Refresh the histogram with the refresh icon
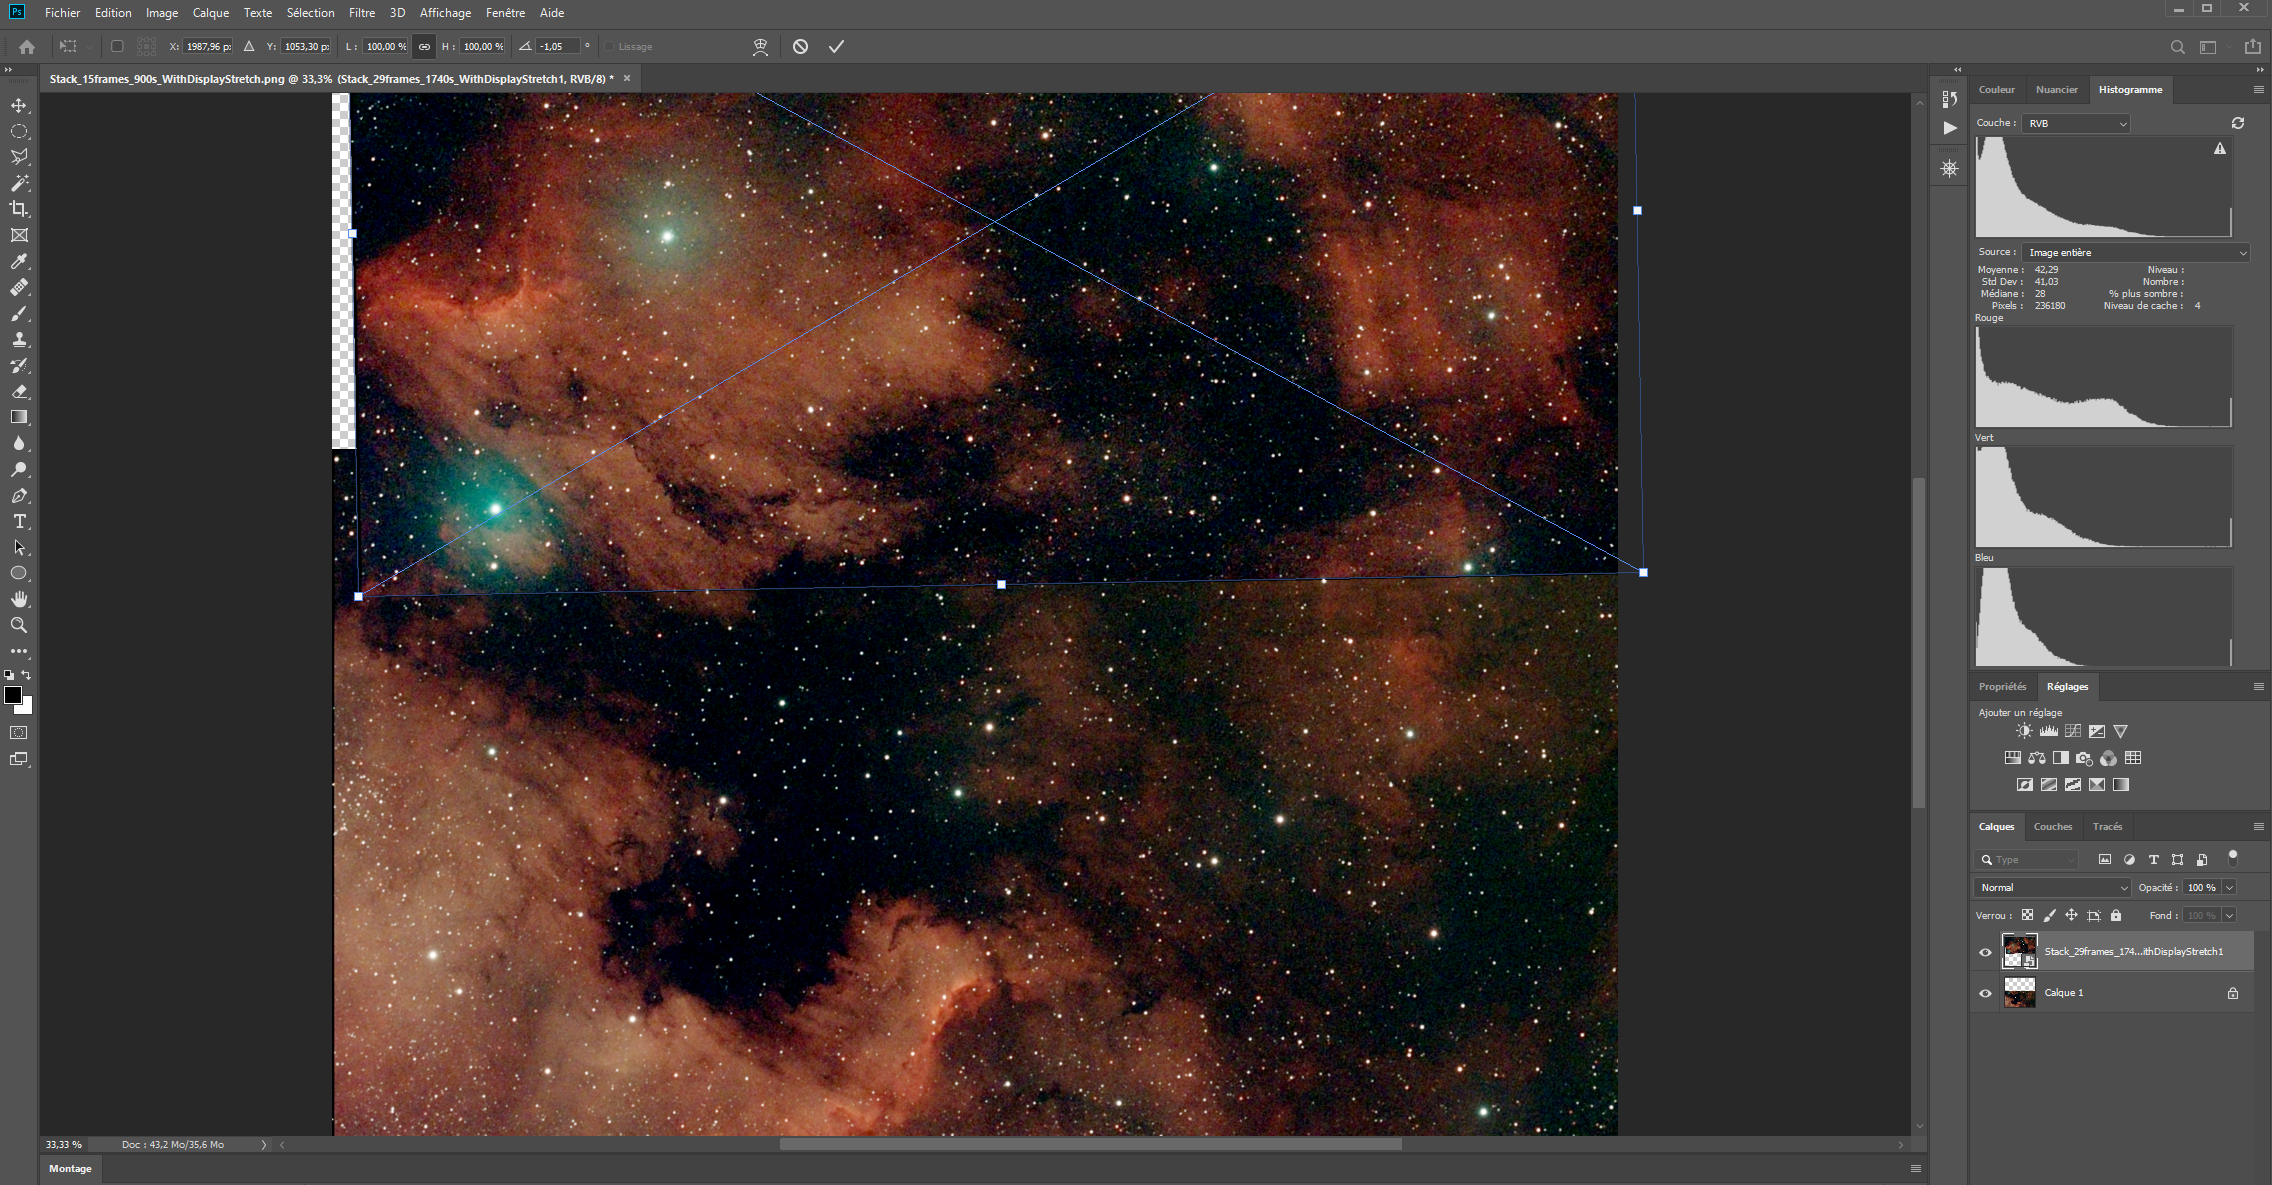This screenshot has width=2272, height=1185. pyautogui.click(x=2238, y=123)
